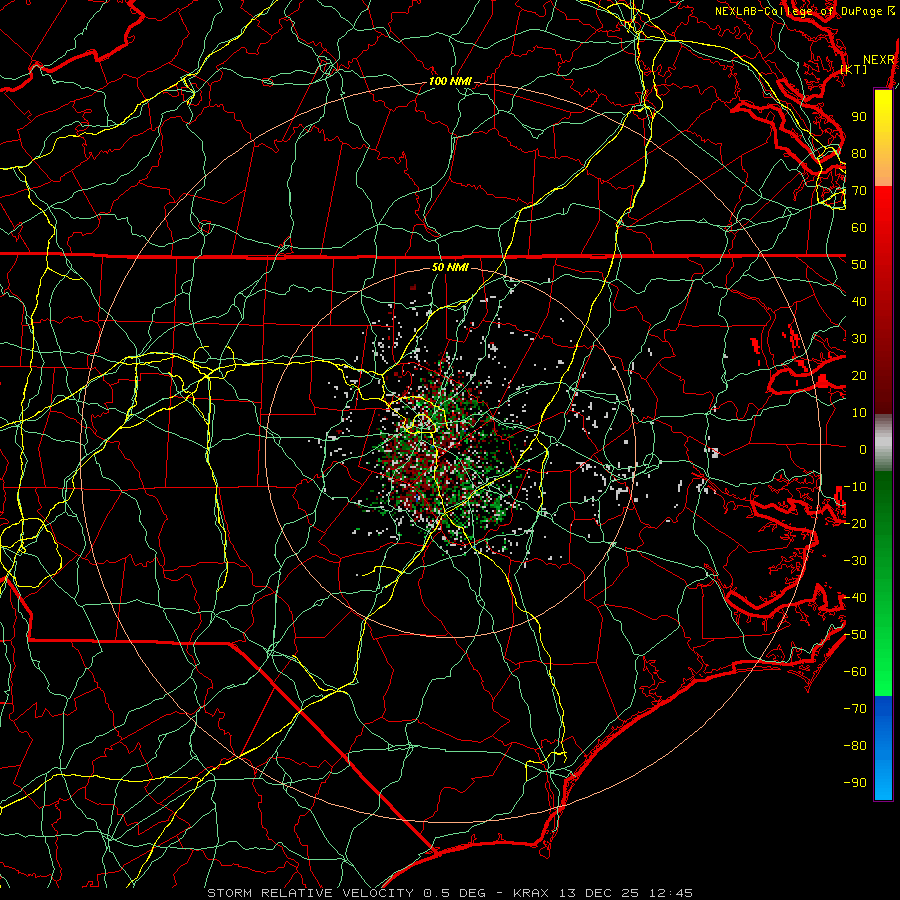Pick the orange segment near 70 knots

click(883, 172)
